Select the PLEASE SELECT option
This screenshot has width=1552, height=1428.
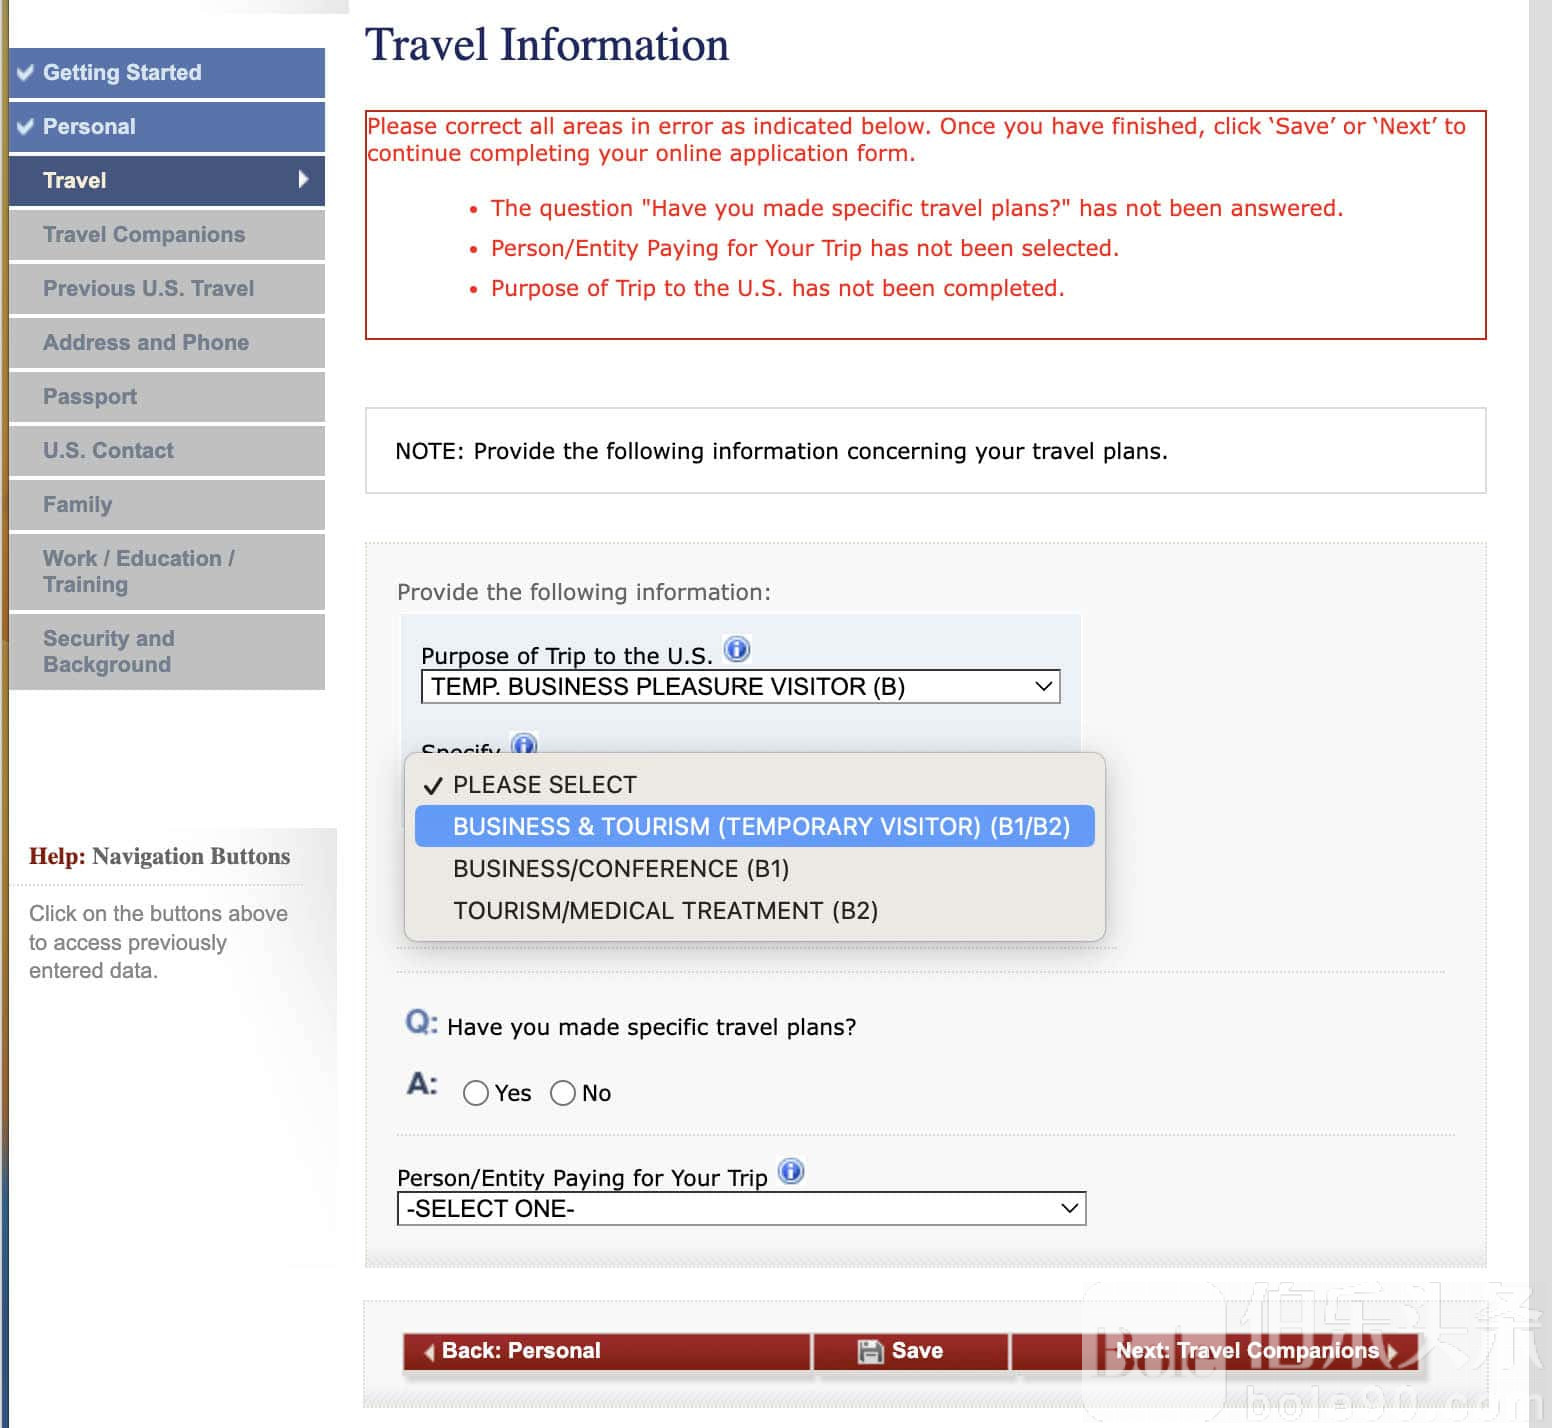[x=544, y=785]
